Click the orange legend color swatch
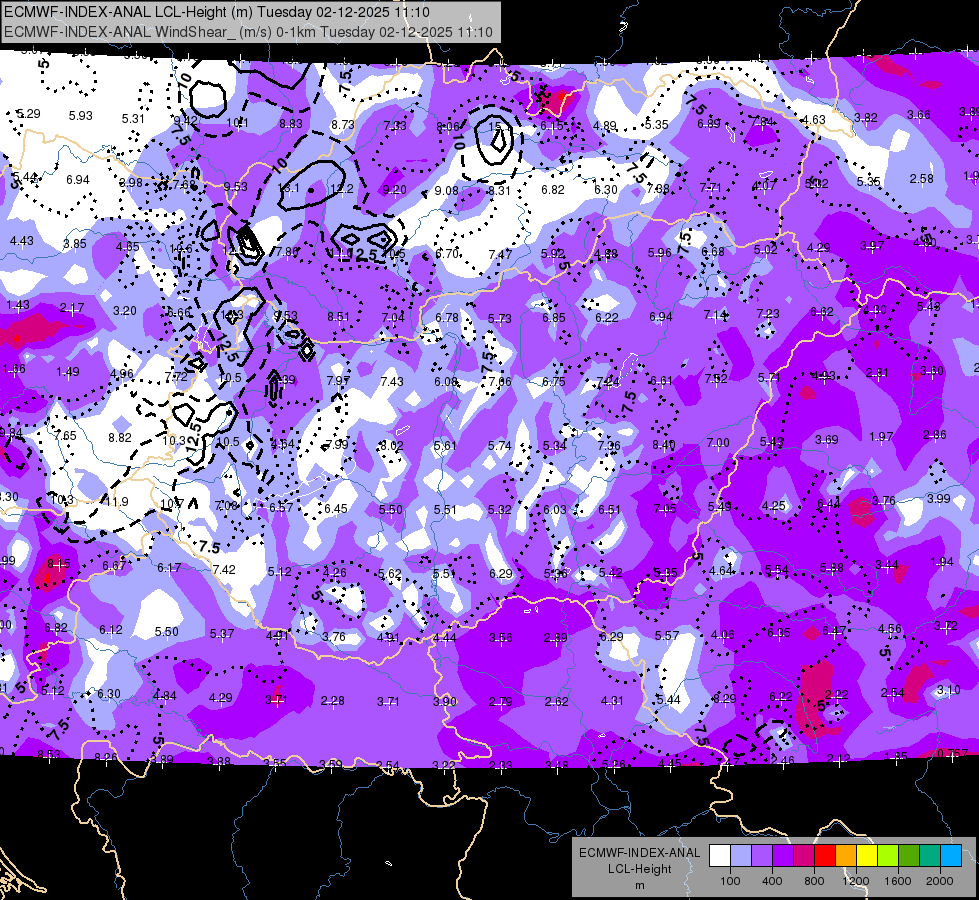This screenshot has width=979, height=900. pyautogui.click(x=846, y=856)
